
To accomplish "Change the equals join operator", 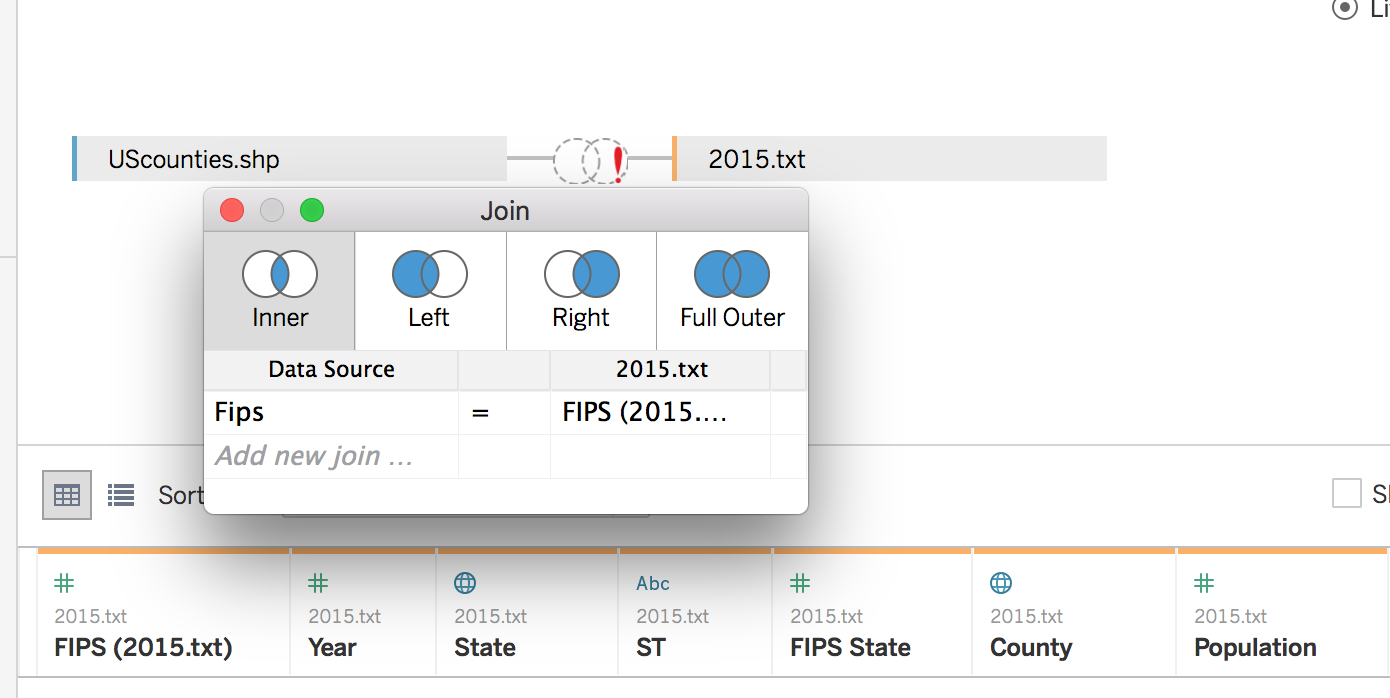I will click(x=481, y=412).
